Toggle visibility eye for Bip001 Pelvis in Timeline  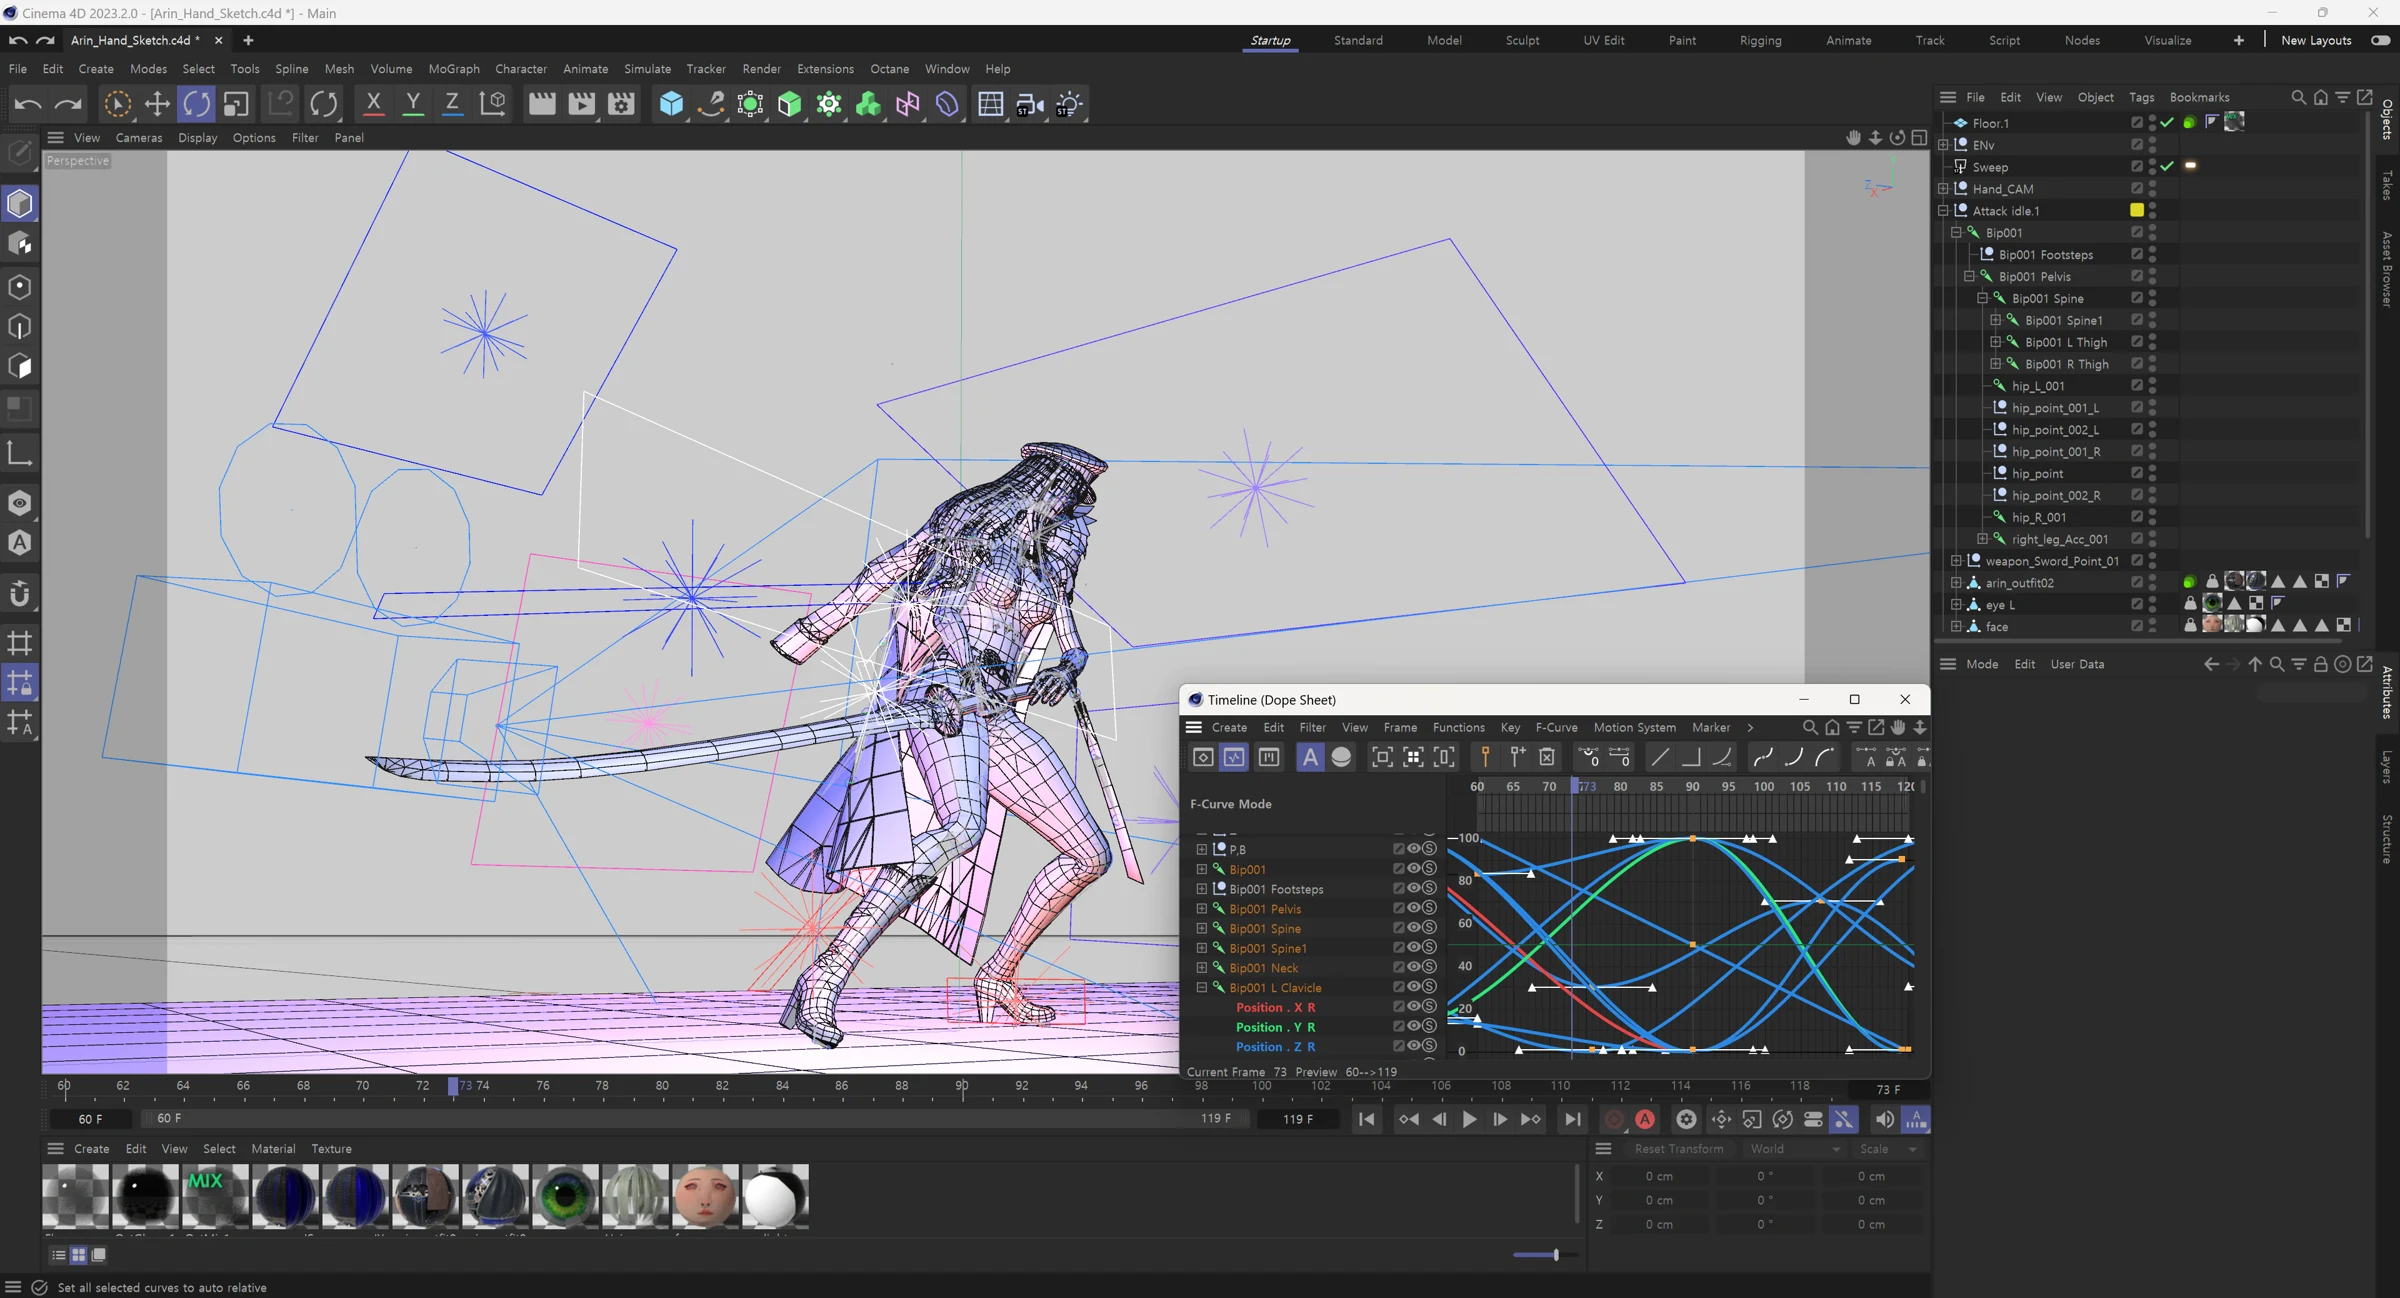coord(1414,908)
